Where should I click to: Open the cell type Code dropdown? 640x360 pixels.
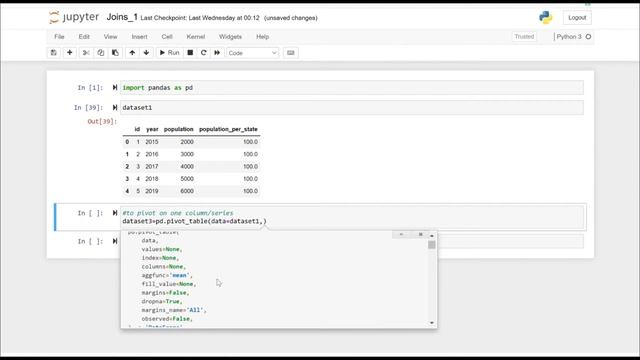252,53
